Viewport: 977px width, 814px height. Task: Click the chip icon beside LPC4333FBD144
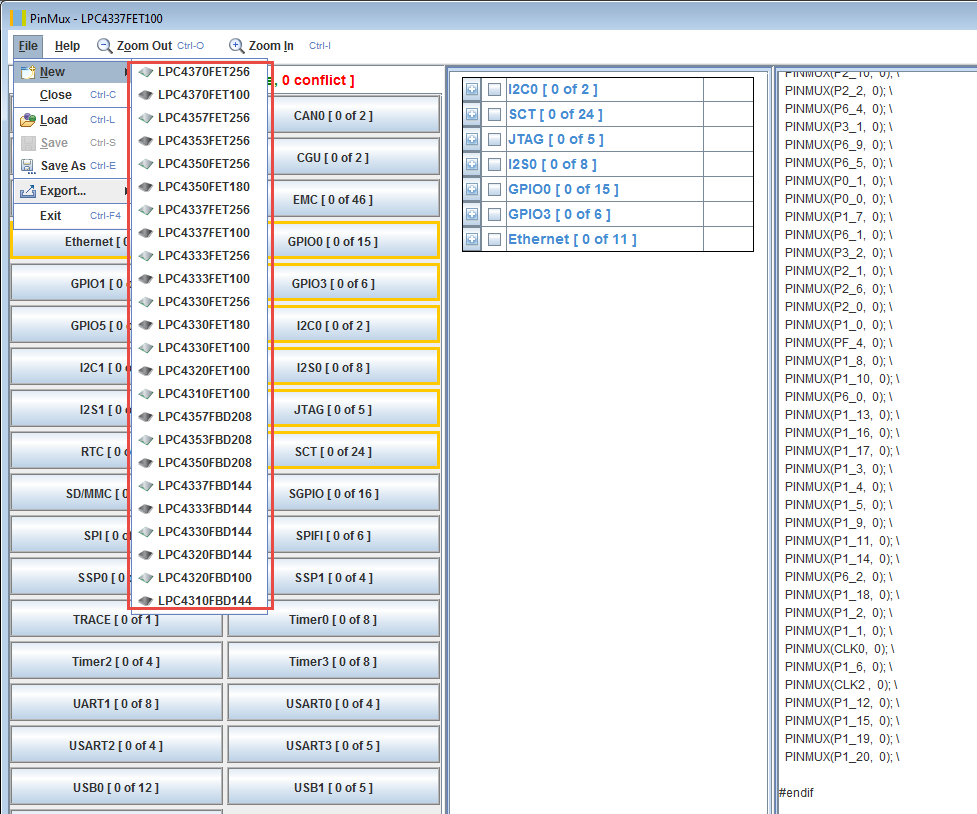pyautogui.click(x=146, y=509)
